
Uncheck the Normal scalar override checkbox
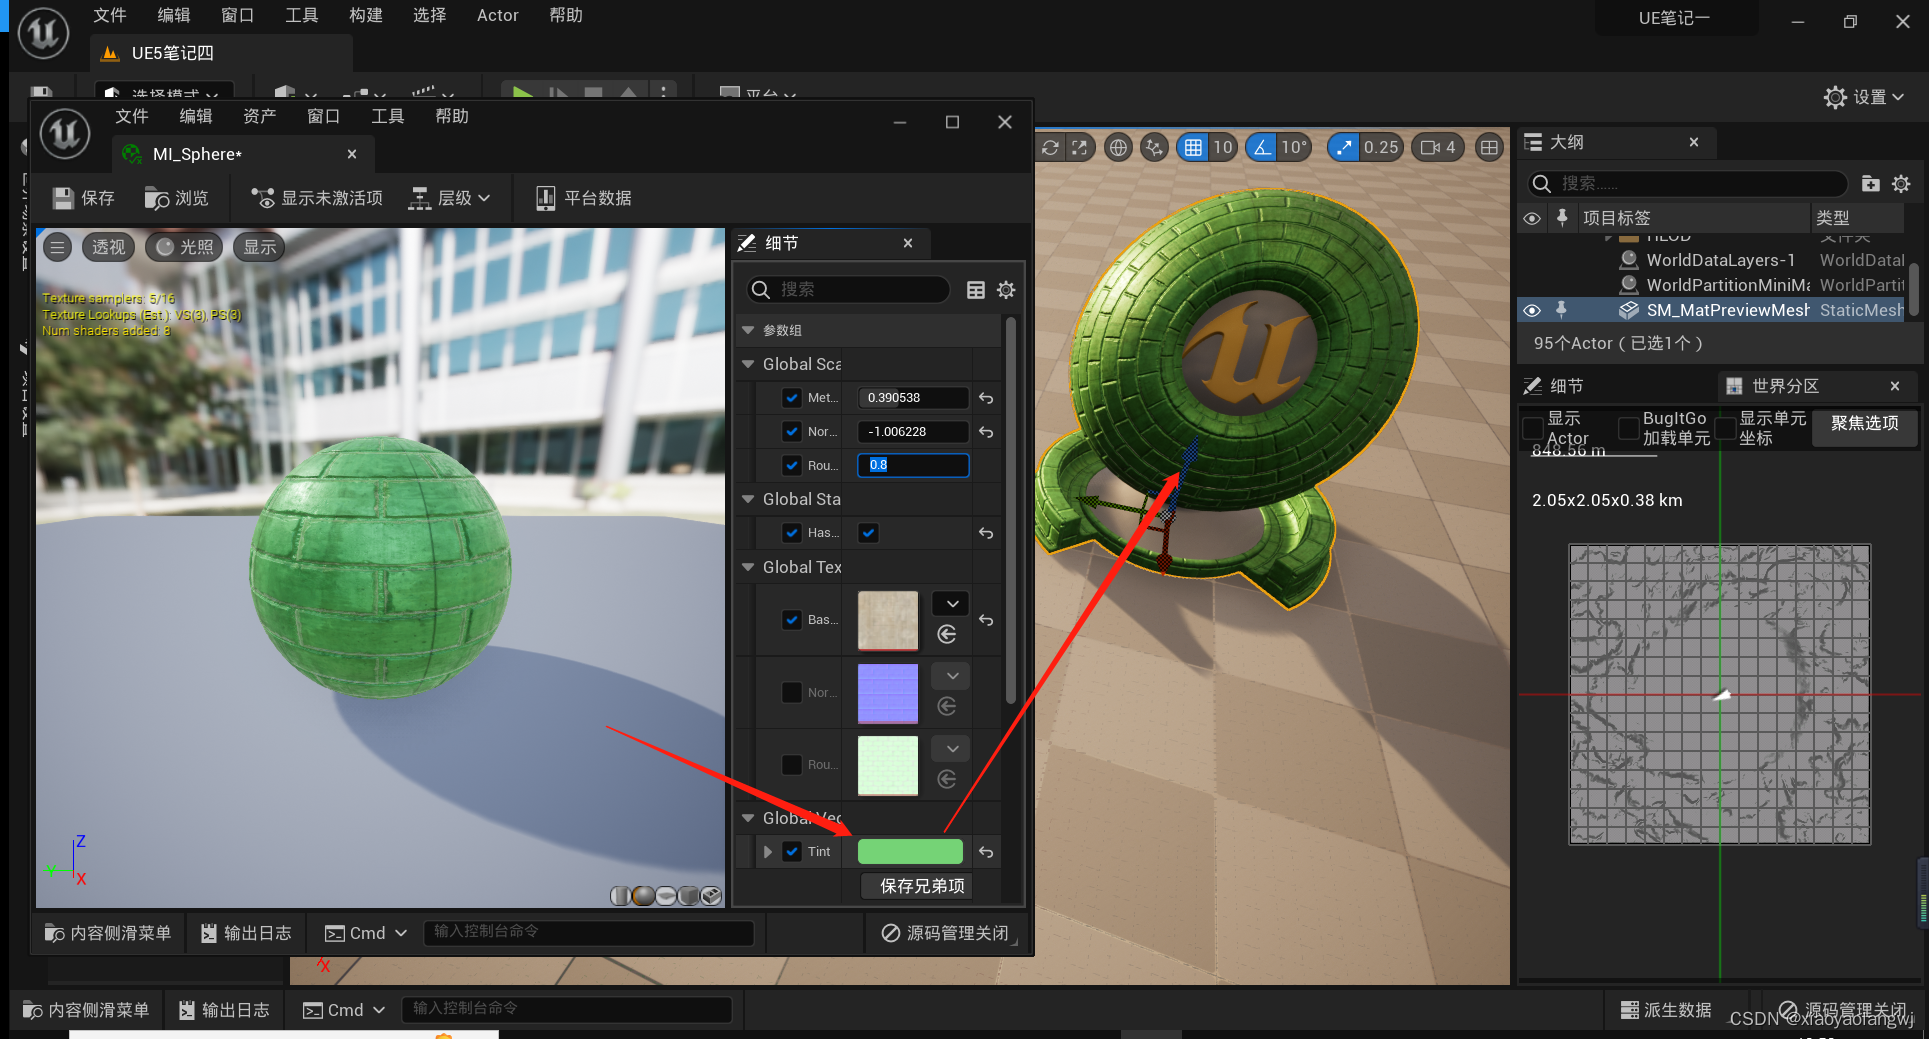pyautogui.click(x=792, y=432)
